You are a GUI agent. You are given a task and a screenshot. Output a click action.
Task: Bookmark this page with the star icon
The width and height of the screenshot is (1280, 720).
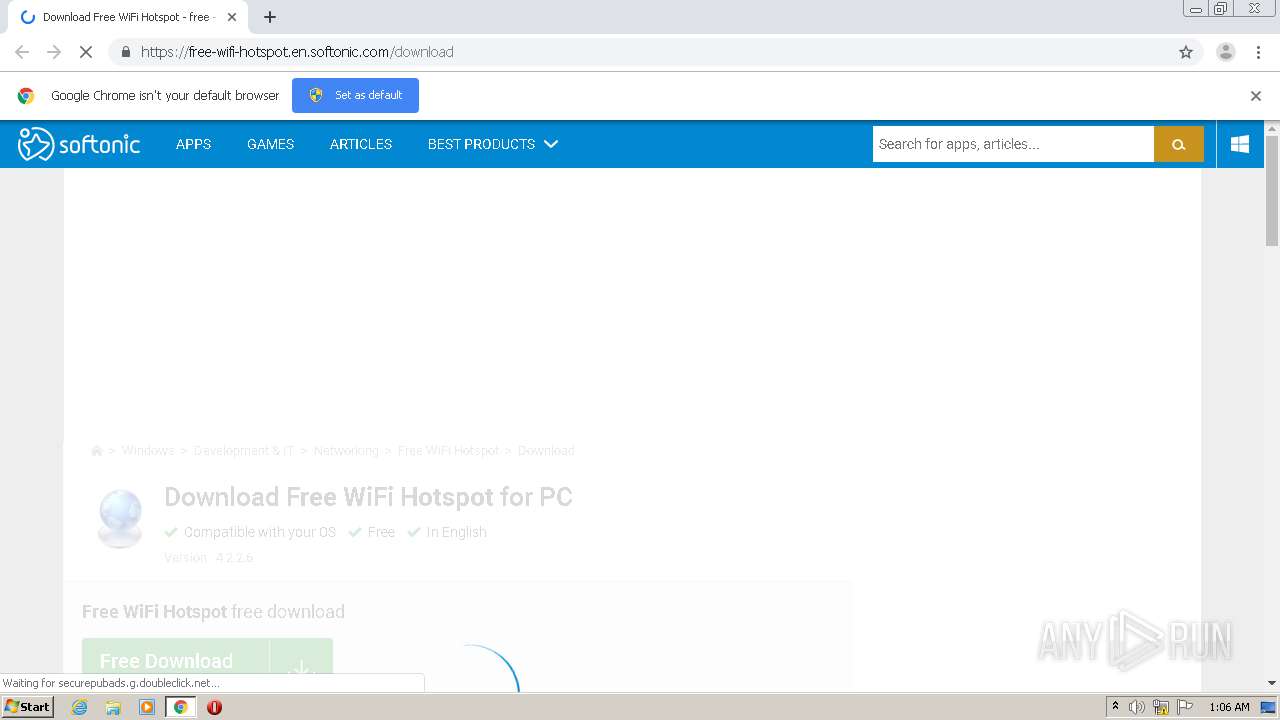[x=1186, y=52]
